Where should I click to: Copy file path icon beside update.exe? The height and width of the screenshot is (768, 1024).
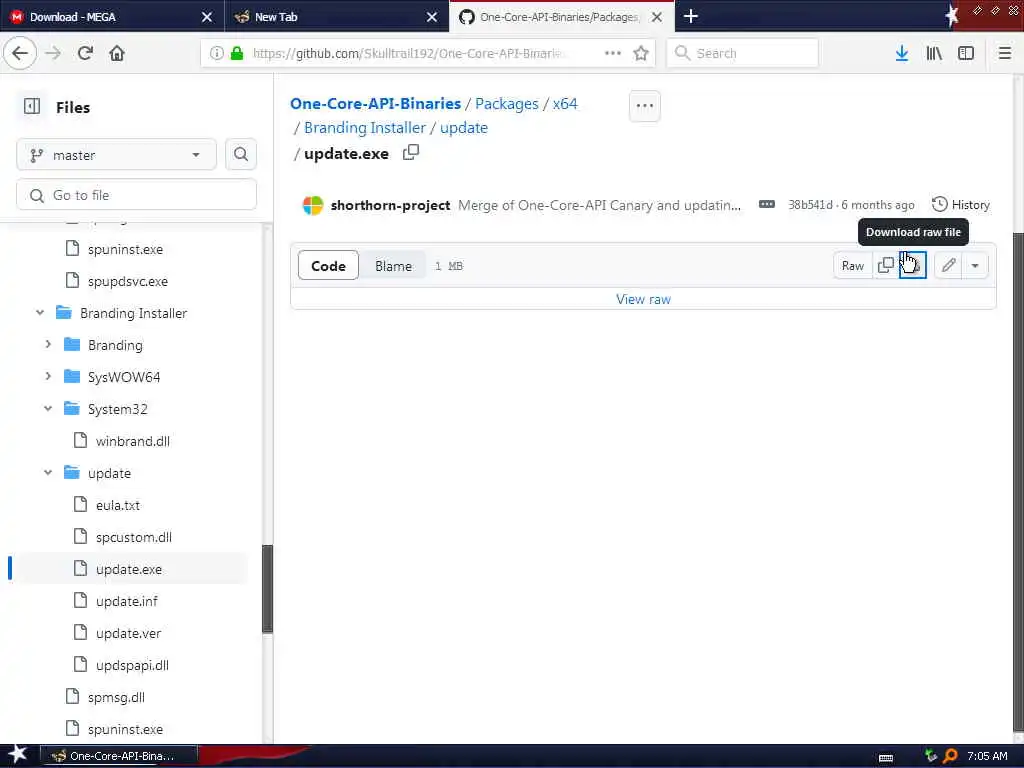click(x=411, y=153)
